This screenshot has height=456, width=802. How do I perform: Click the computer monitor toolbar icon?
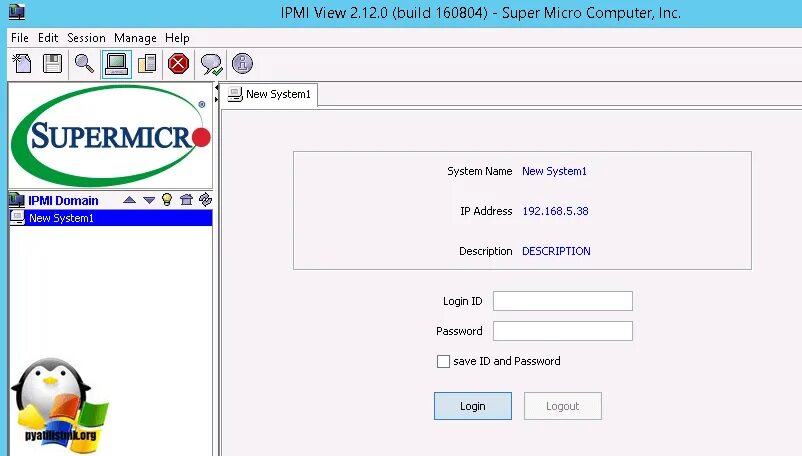116,64
